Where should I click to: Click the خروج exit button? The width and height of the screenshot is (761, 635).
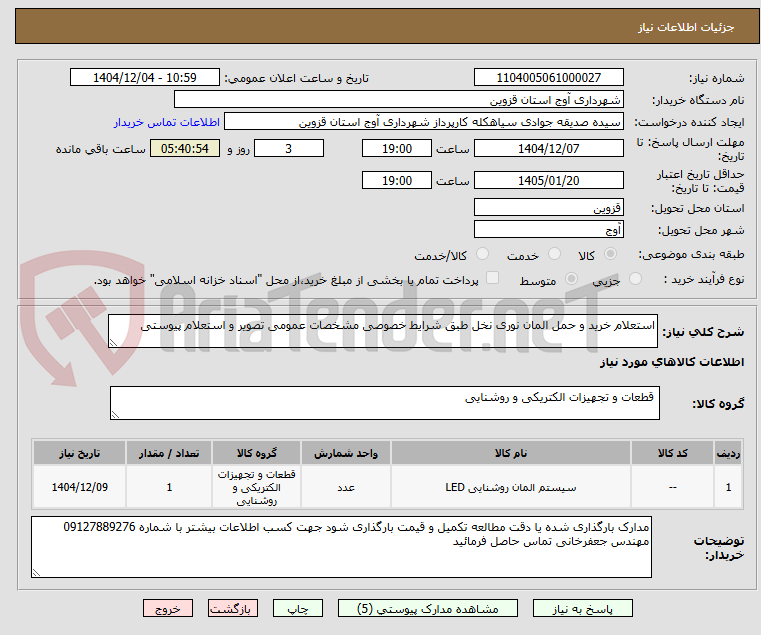click(x=168, y=608)
